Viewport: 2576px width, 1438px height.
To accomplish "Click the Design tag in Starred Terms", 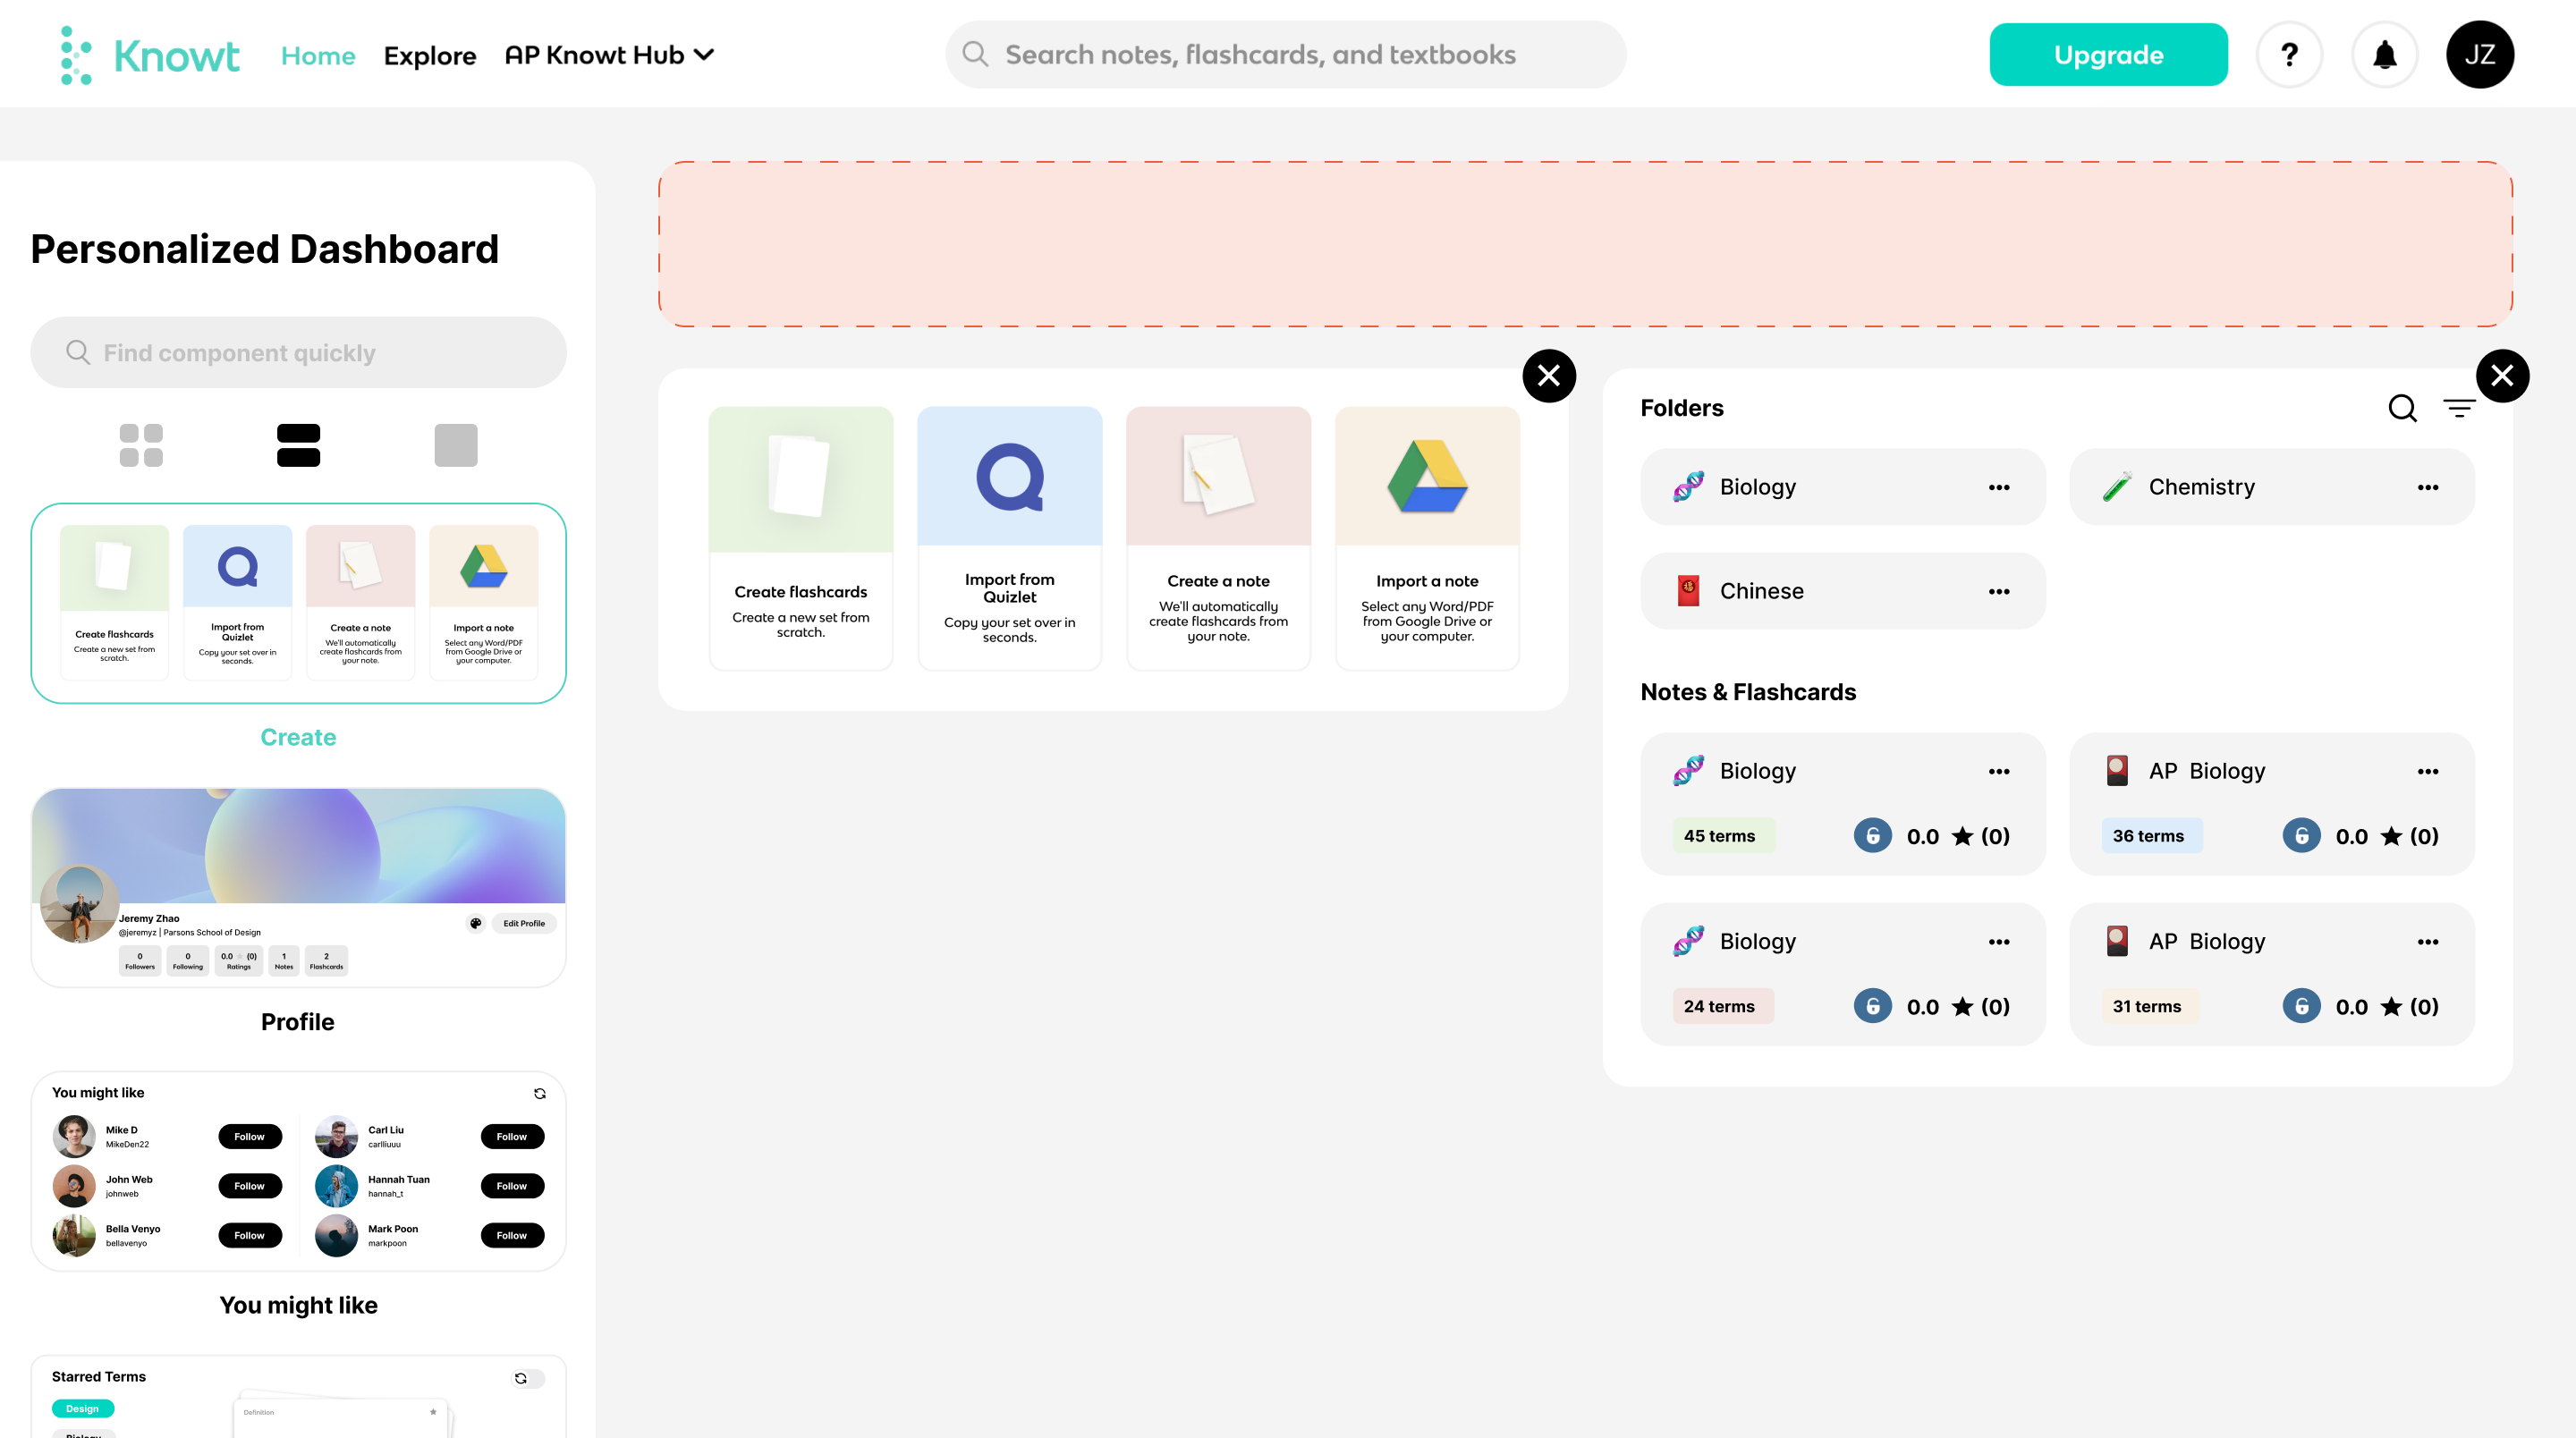I will coord(83,1408).
